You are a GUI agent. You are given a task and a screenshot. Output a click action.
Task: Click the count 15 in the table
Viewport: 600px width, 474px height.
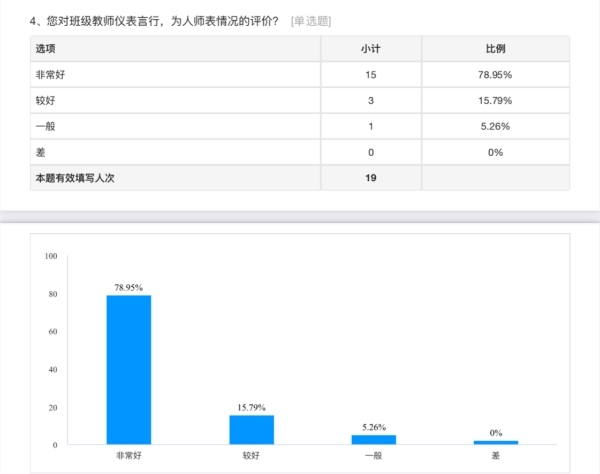[x=370, y=74]
